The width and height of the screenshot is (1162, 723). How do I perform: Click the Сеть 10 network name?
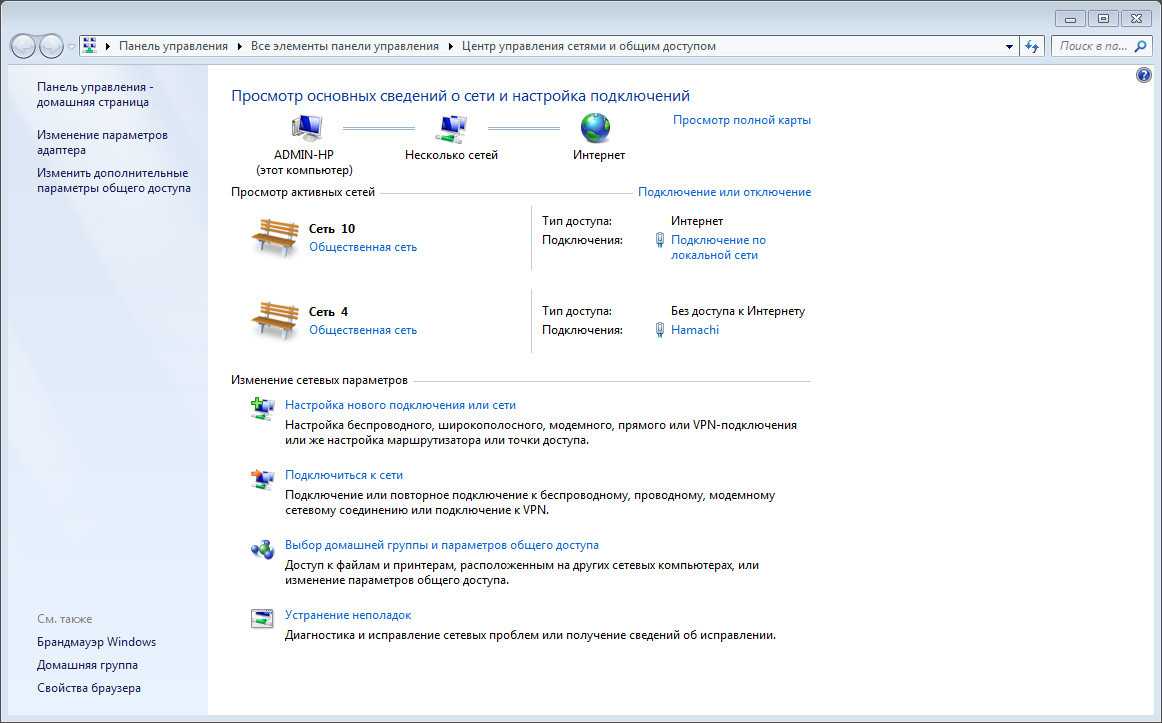pyautogui.click(x=332, y=229)
